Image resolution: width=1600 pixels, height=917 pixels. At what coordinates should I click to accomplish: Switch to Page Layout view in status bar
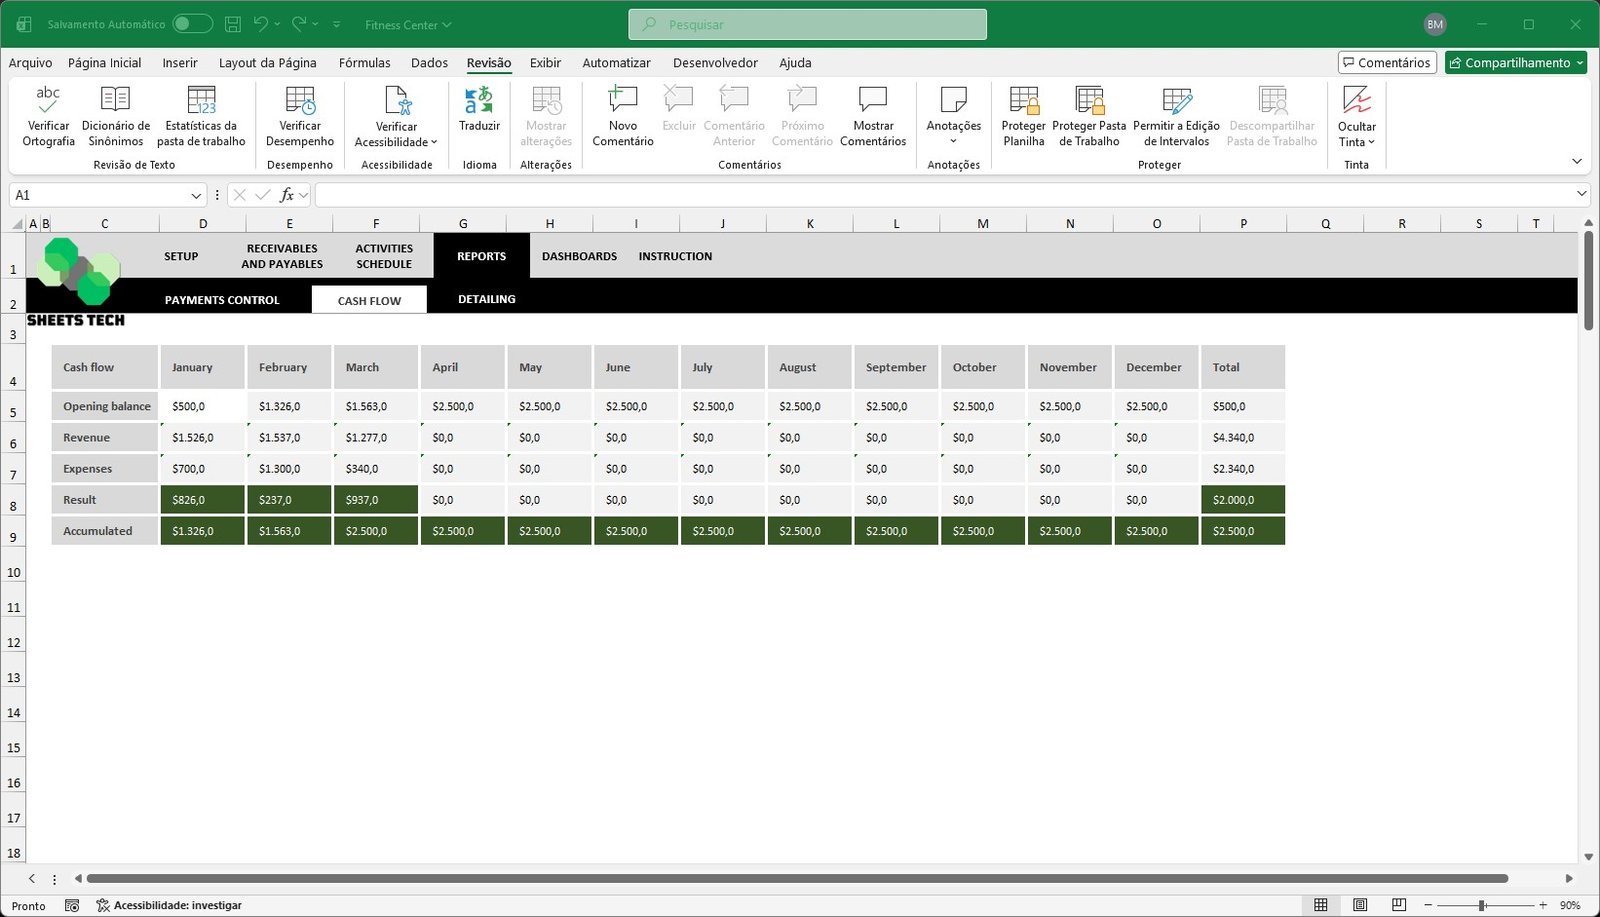point(1360,905)
